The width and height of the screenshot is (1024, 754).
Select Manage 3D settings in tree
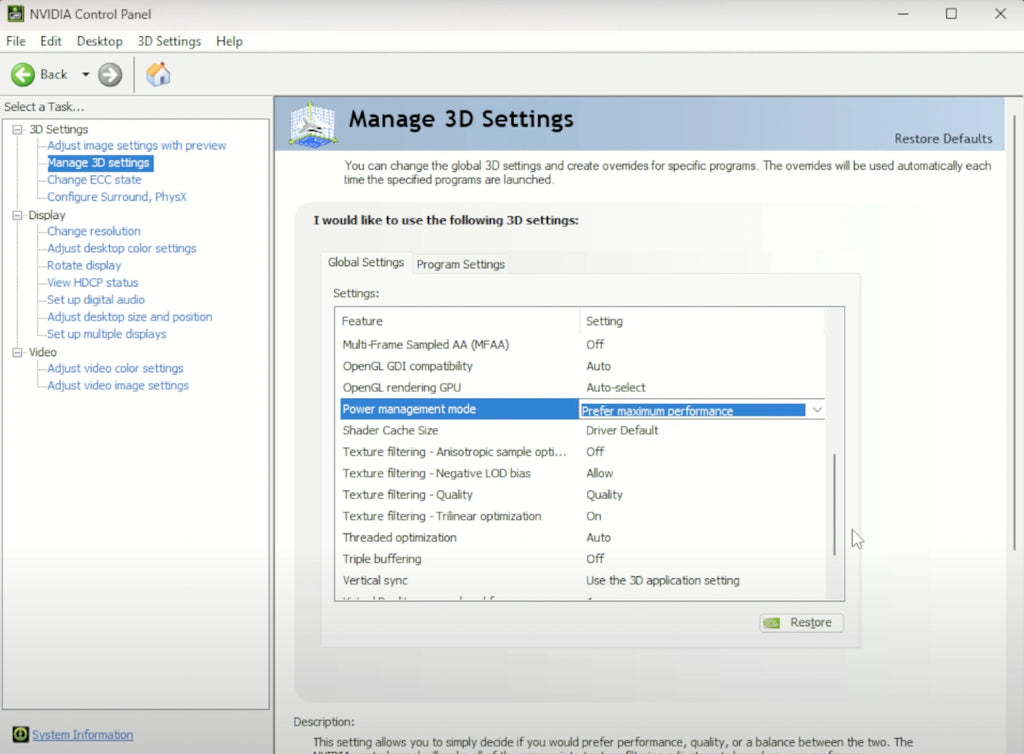click(99, 163)
